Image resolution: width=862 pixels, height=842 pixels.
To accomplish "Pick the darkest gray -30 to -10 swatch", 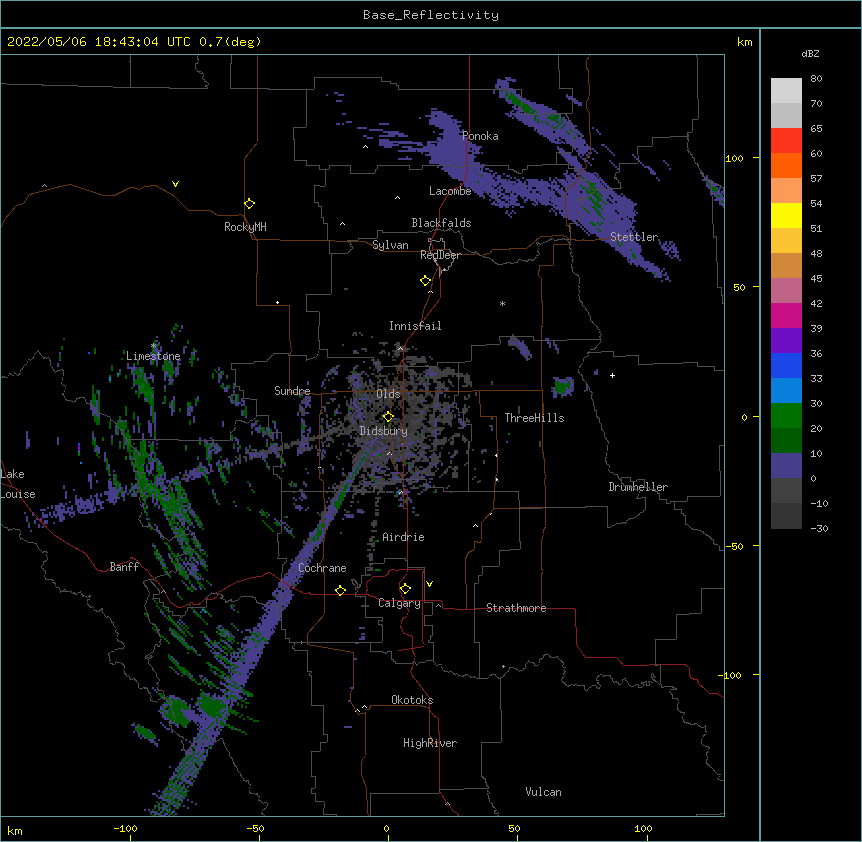I will 786,516.
